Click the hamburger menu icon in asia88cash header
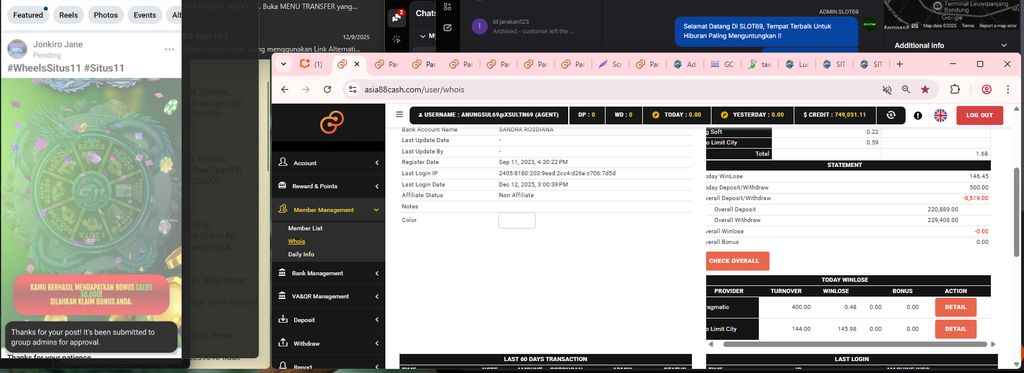The image size is (1024, 373). 399,114
